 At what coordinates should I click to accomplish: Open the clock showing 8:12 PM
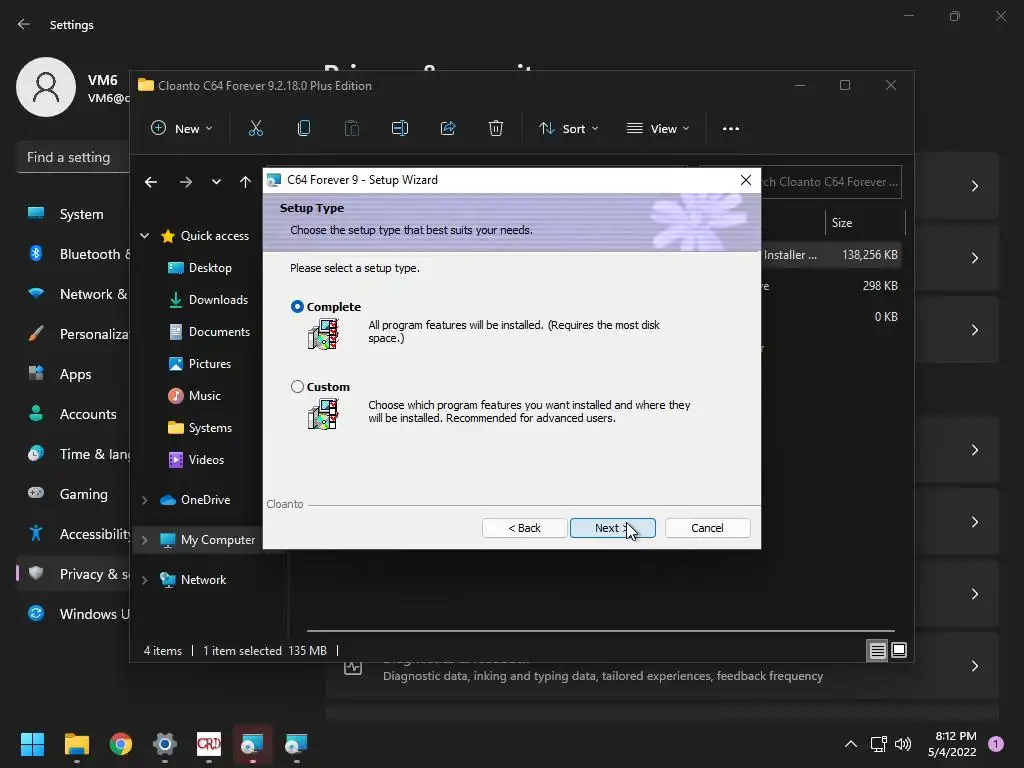coord(952,744)
